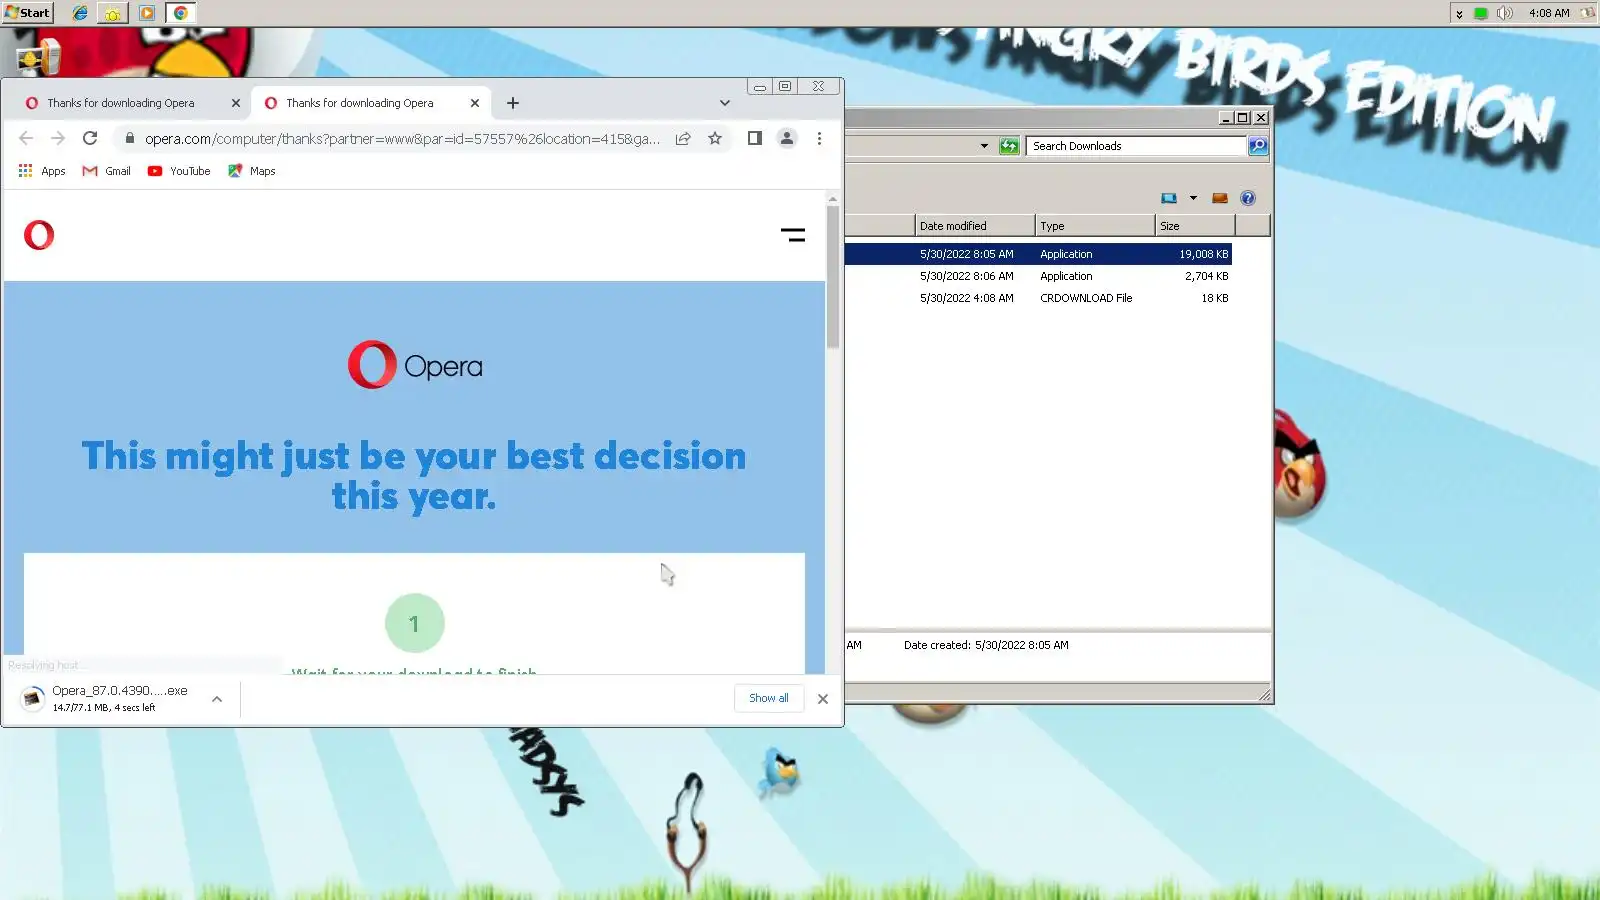This screenshot has width=1600, height=900.
Task: Go back in Chrome
Action: point(26,139)
